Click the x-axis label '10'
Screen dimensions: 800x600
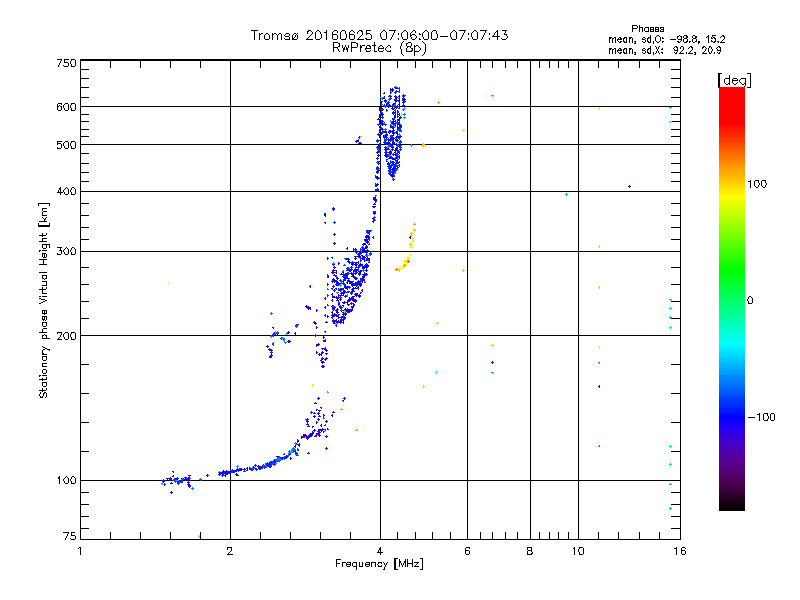pos(578,551)
